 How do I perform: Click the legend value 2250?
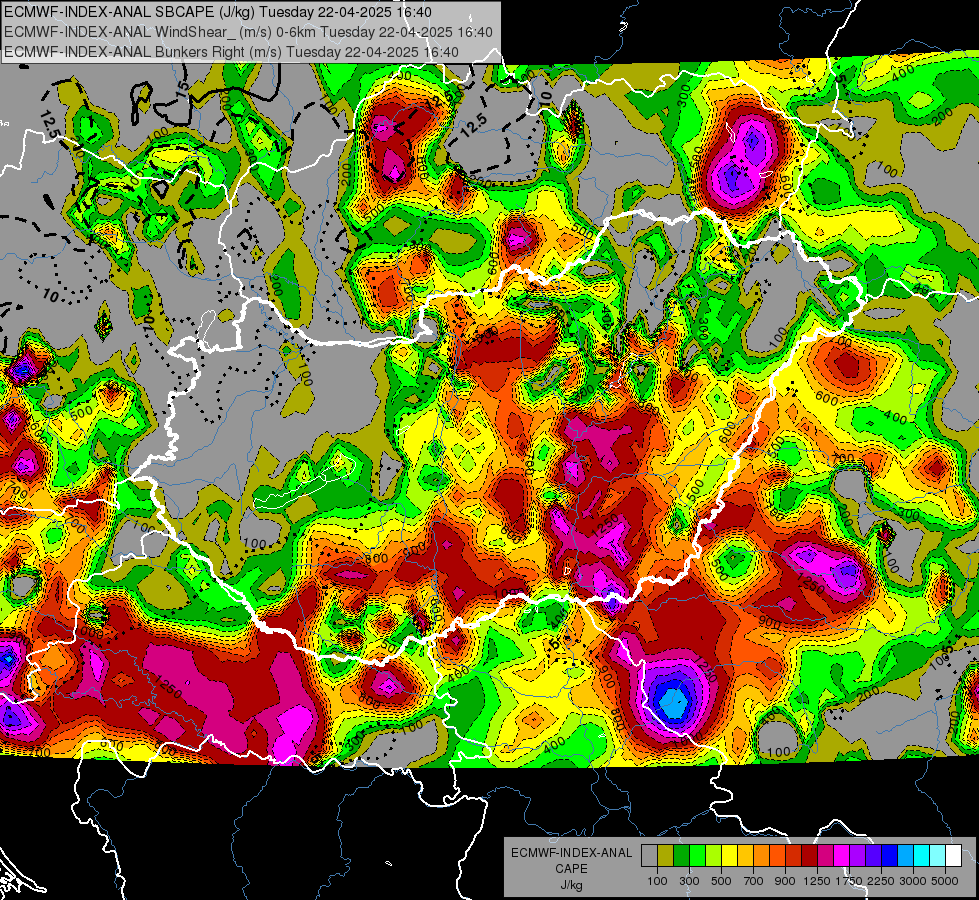(x=881, y=881)
